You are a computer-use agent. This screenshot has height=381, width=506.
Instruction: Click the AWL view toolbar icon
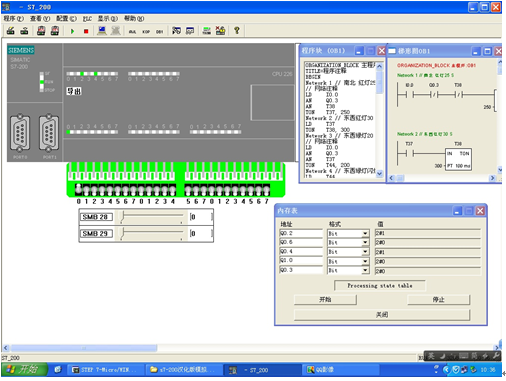(x=132, y=32)
